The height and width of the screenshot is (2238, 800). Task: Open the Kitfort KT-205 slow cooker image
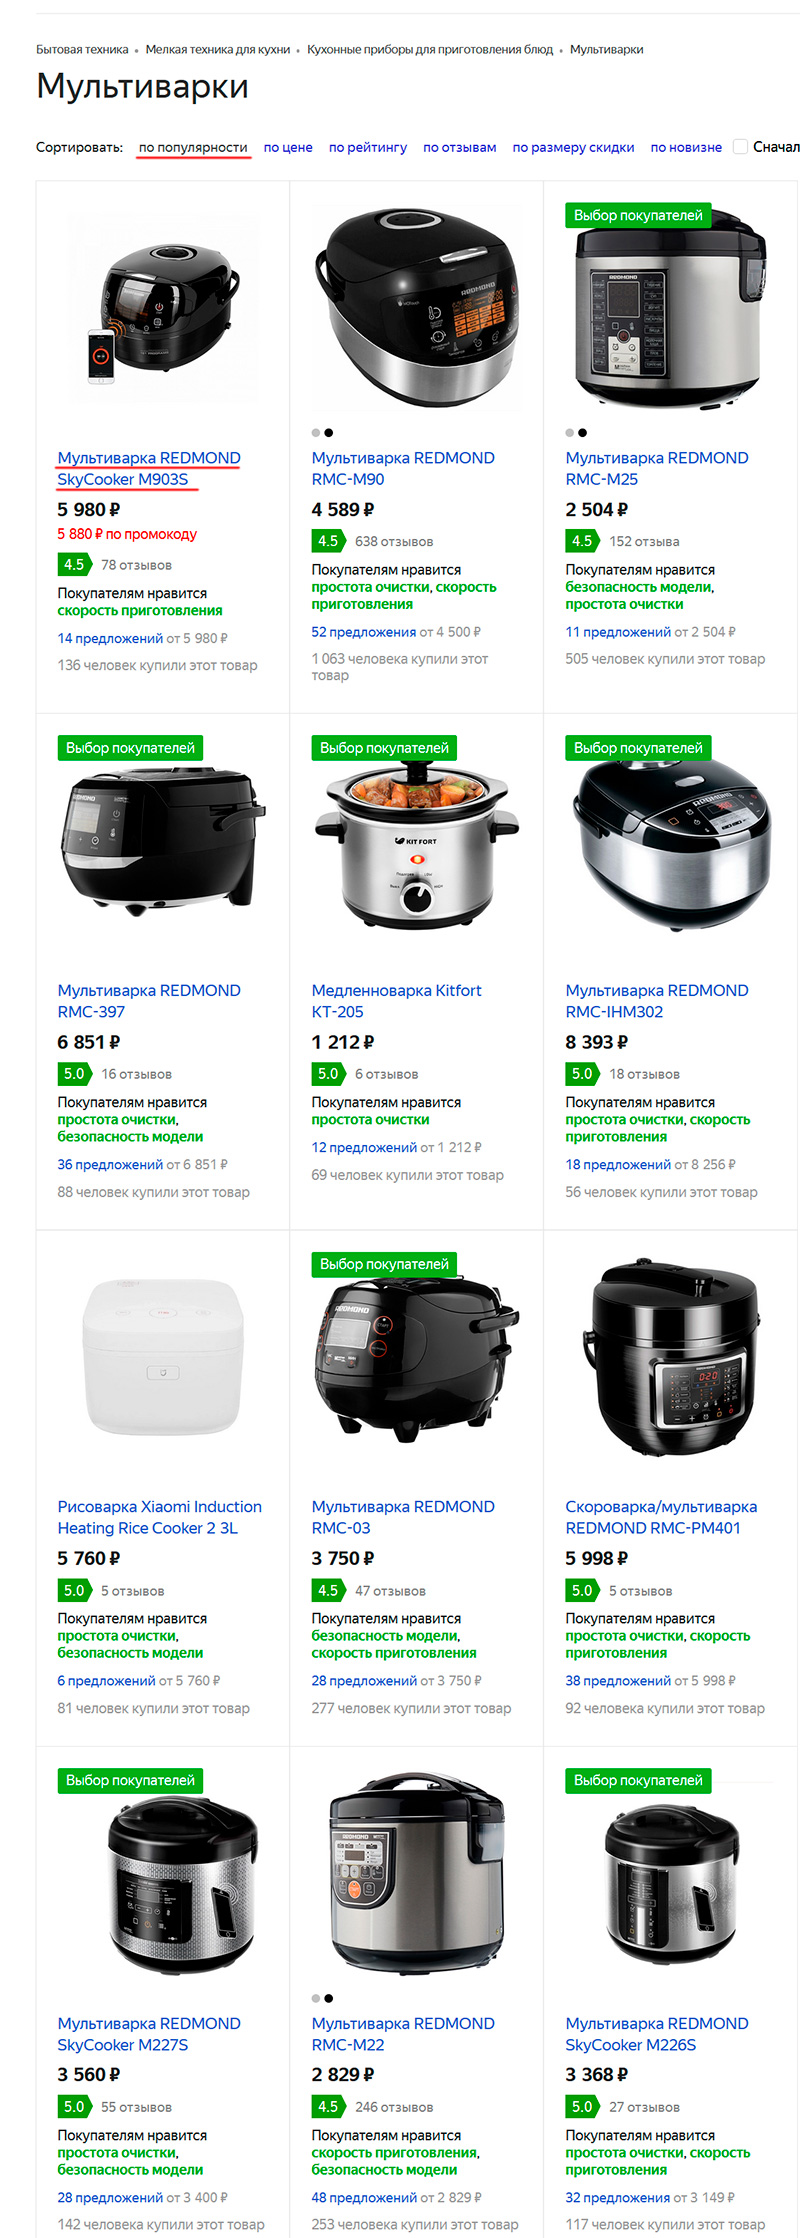(417, 845)
